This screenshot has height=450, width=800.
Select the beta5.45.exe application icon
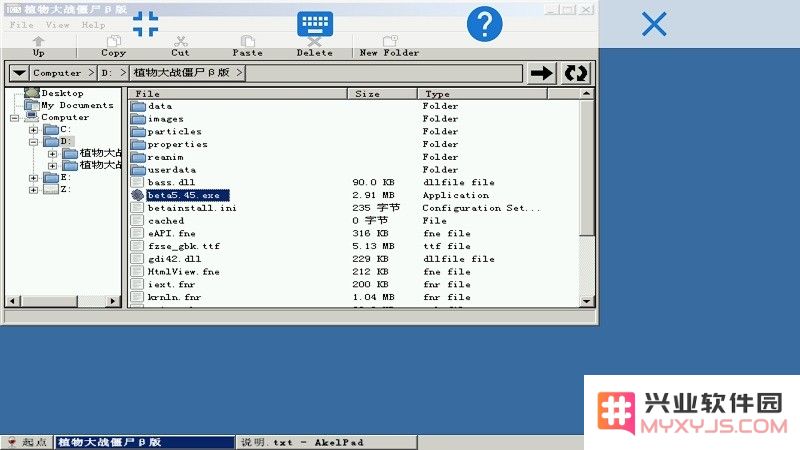click(x=137, y=195)
